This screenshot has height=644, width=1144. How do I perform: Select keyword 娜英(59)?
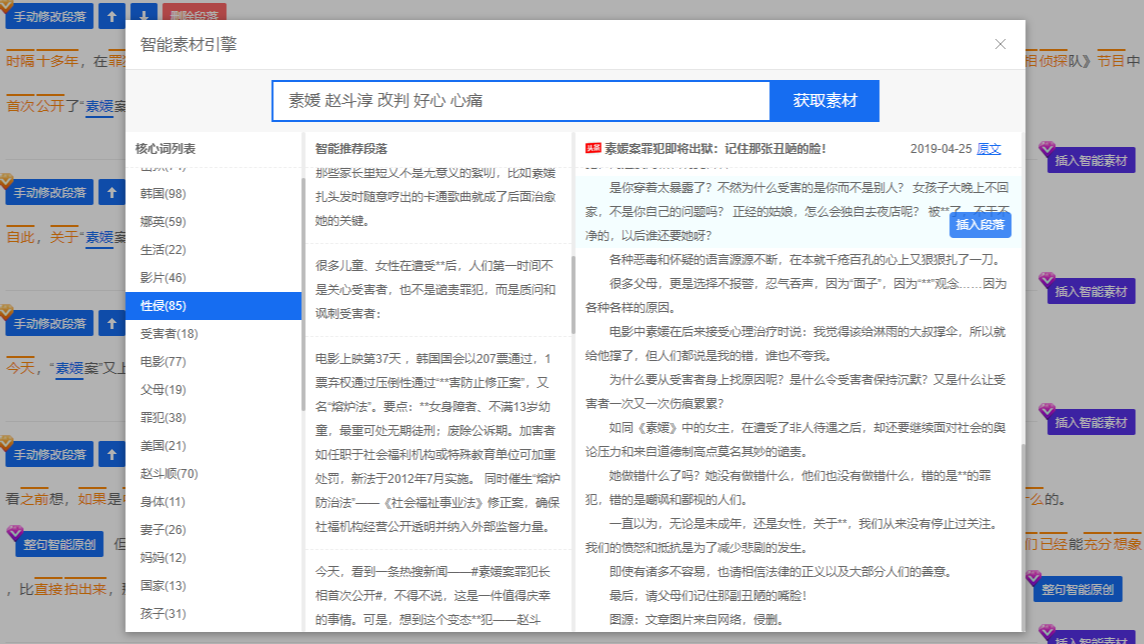pyautogui.click(x=213, y=222)
